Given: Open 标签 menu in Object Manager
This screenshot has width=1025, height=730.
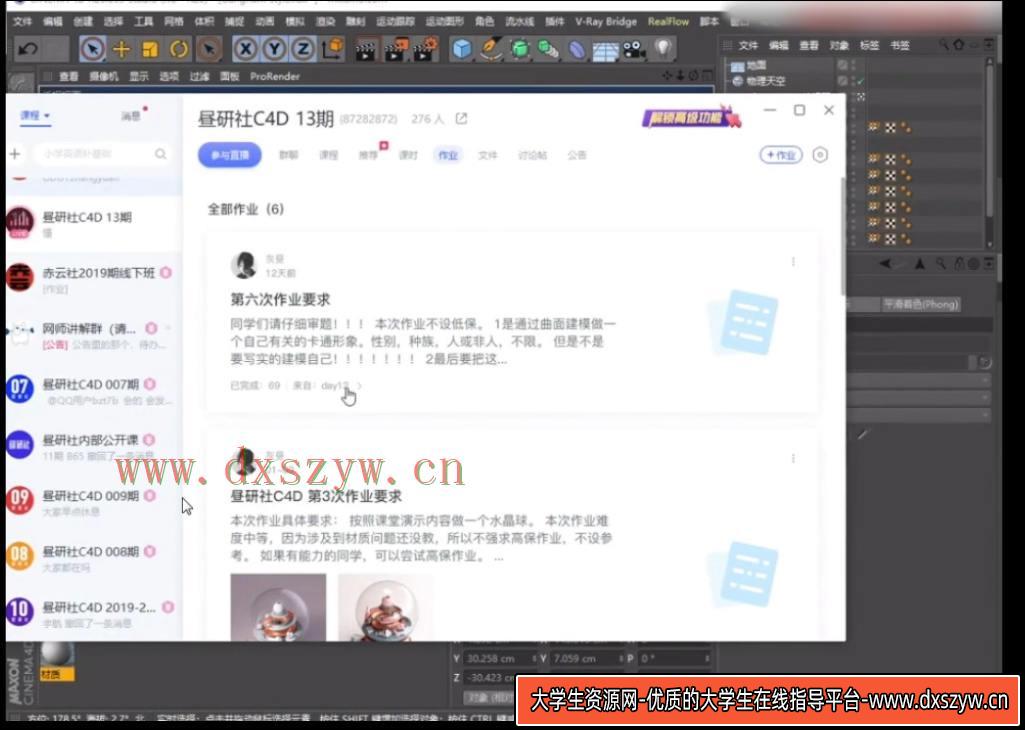Looking at the screenshot, I should 869,46.
